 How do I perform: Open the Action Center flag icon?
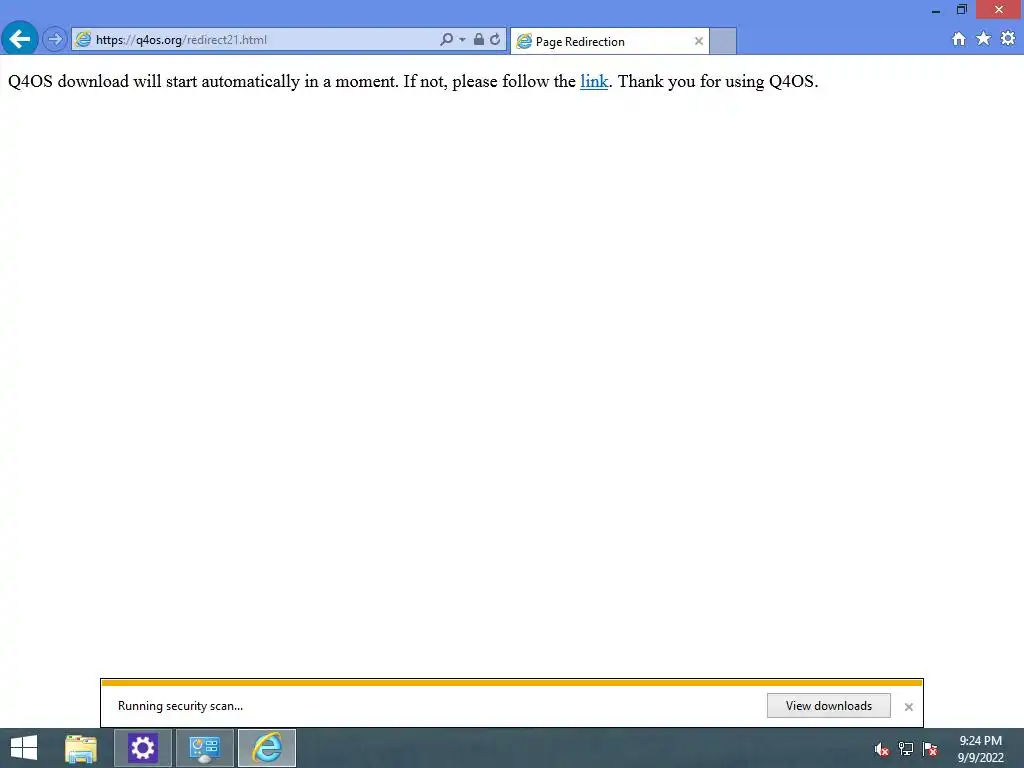click(x=930, y=749)
